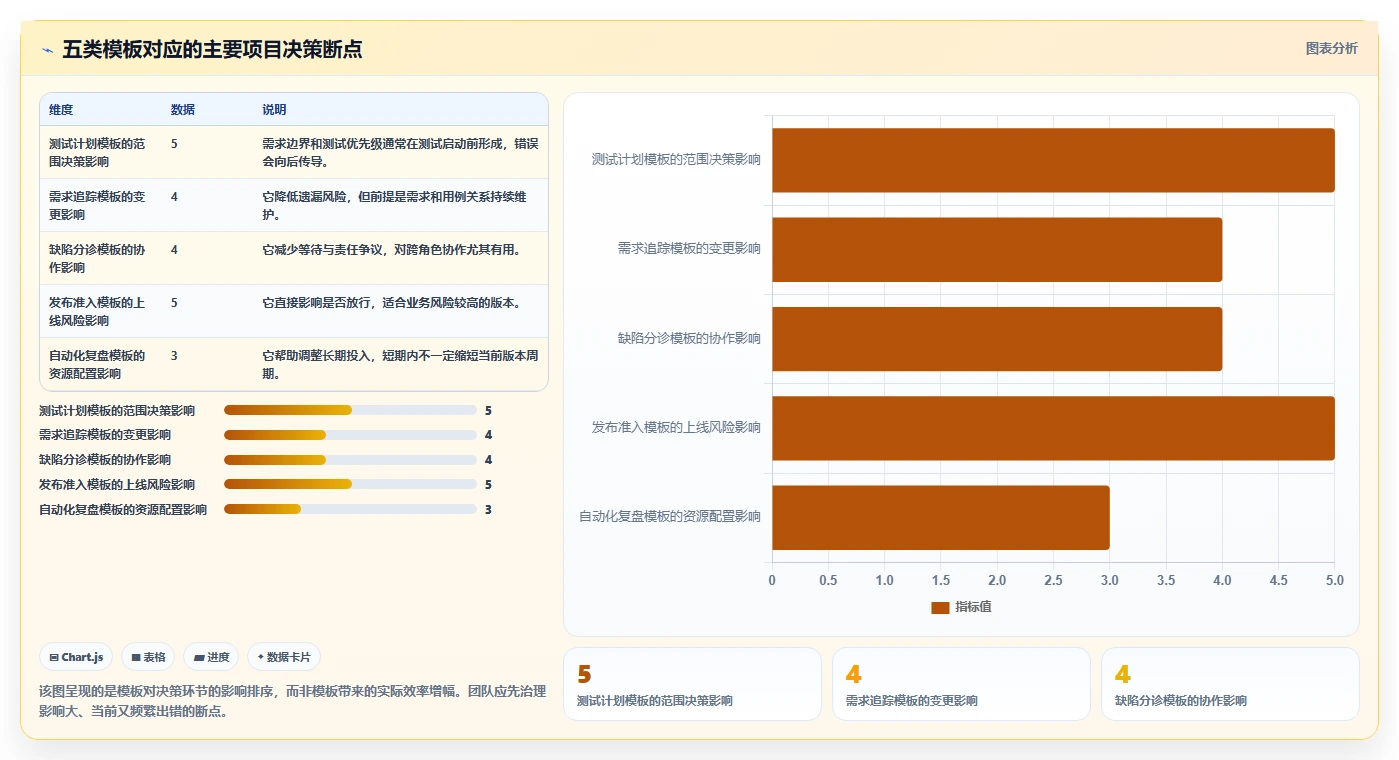The image size is (1399, 760).
Task: Click the description starting 它降低遗漏风险
Action: point(400,205)
